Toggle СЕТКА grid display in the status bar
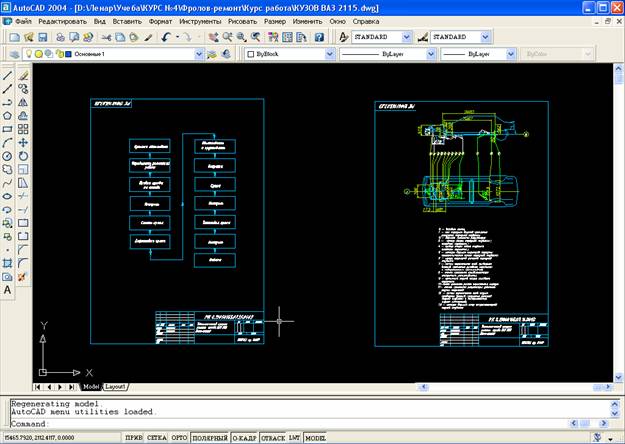Image resolution: width=625 pixels, height=444 pixels. (156, 438)
